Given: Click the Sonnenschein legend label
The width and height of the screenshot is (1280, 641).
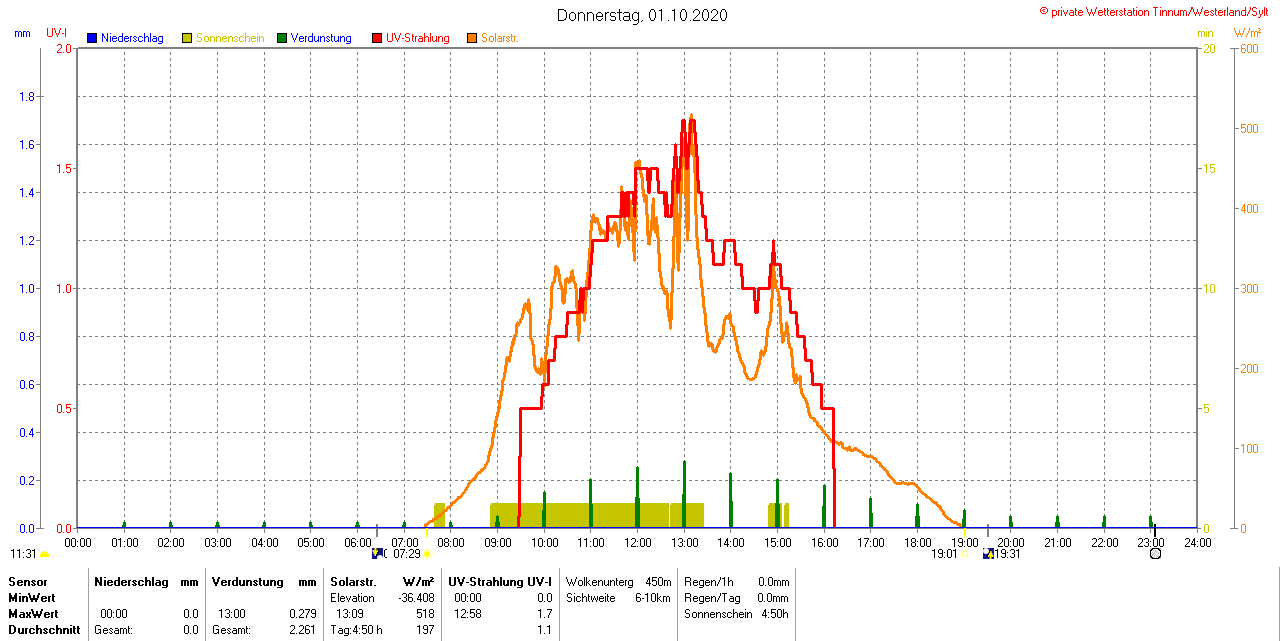Looking at the screenshot, I should tap(230, 38).
